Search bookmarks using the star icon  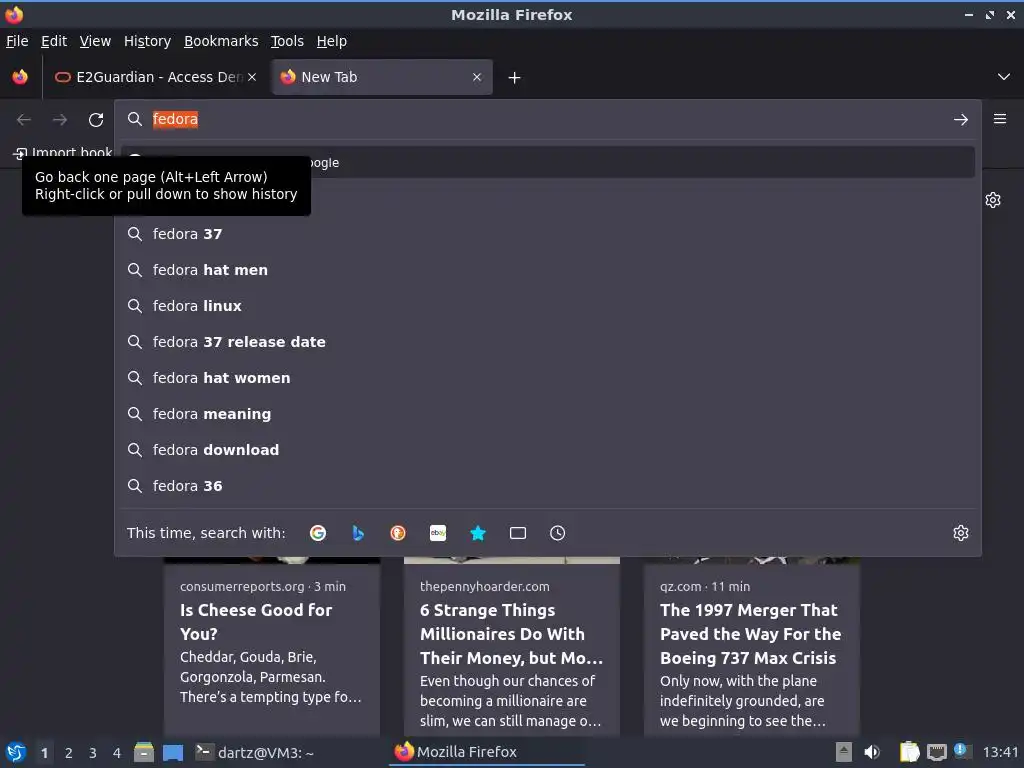(x=478, y=533)
